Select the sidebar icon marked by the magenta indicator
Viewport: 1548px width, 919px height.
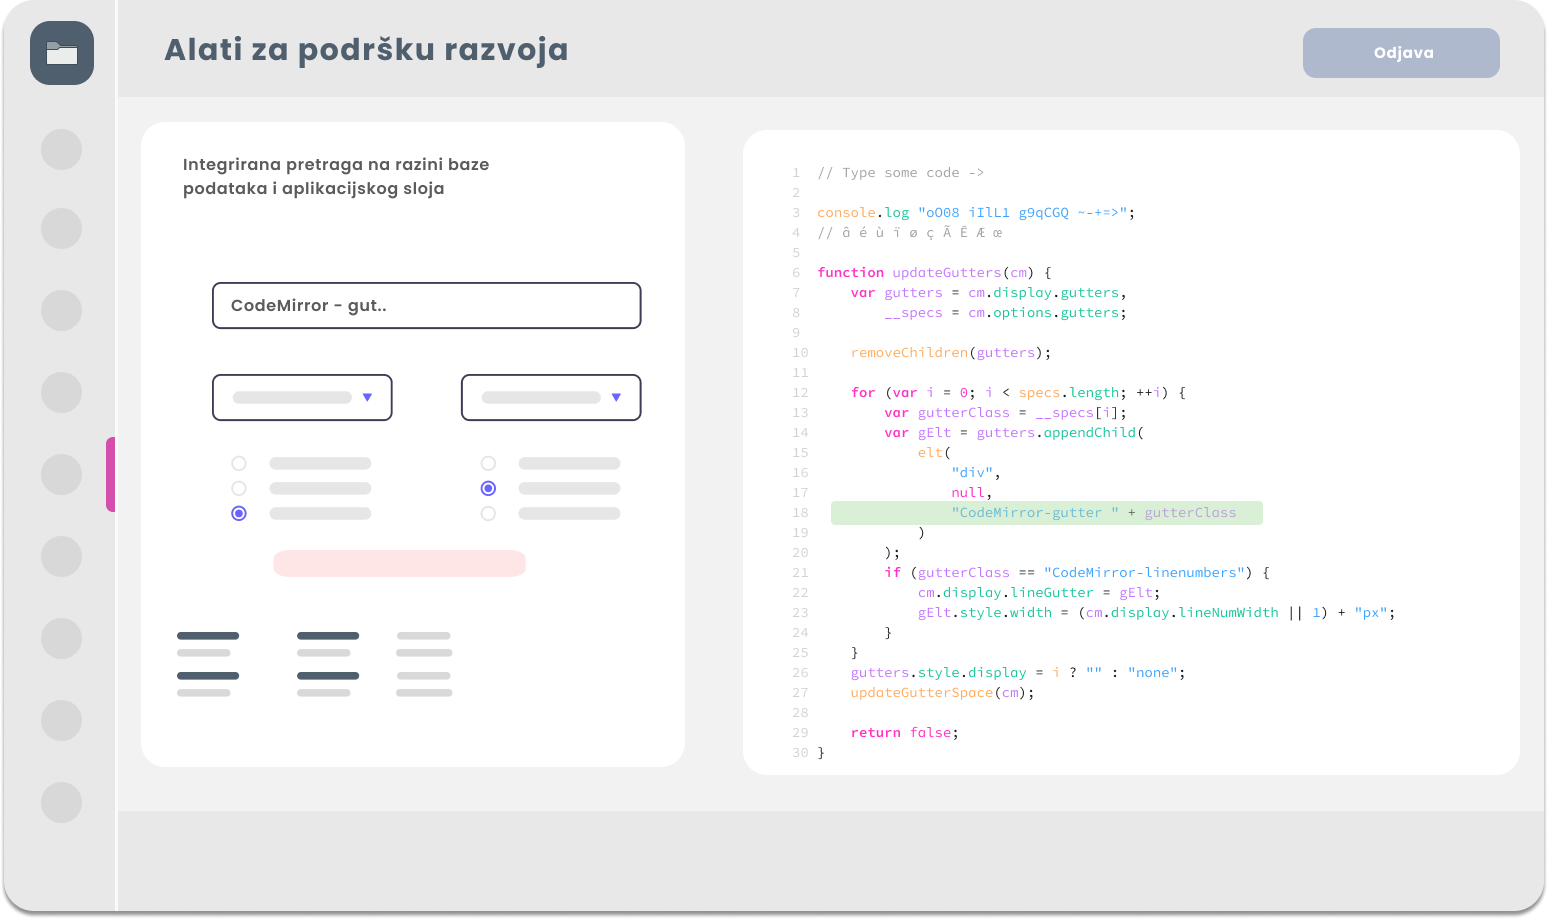(x=62, y=474)
